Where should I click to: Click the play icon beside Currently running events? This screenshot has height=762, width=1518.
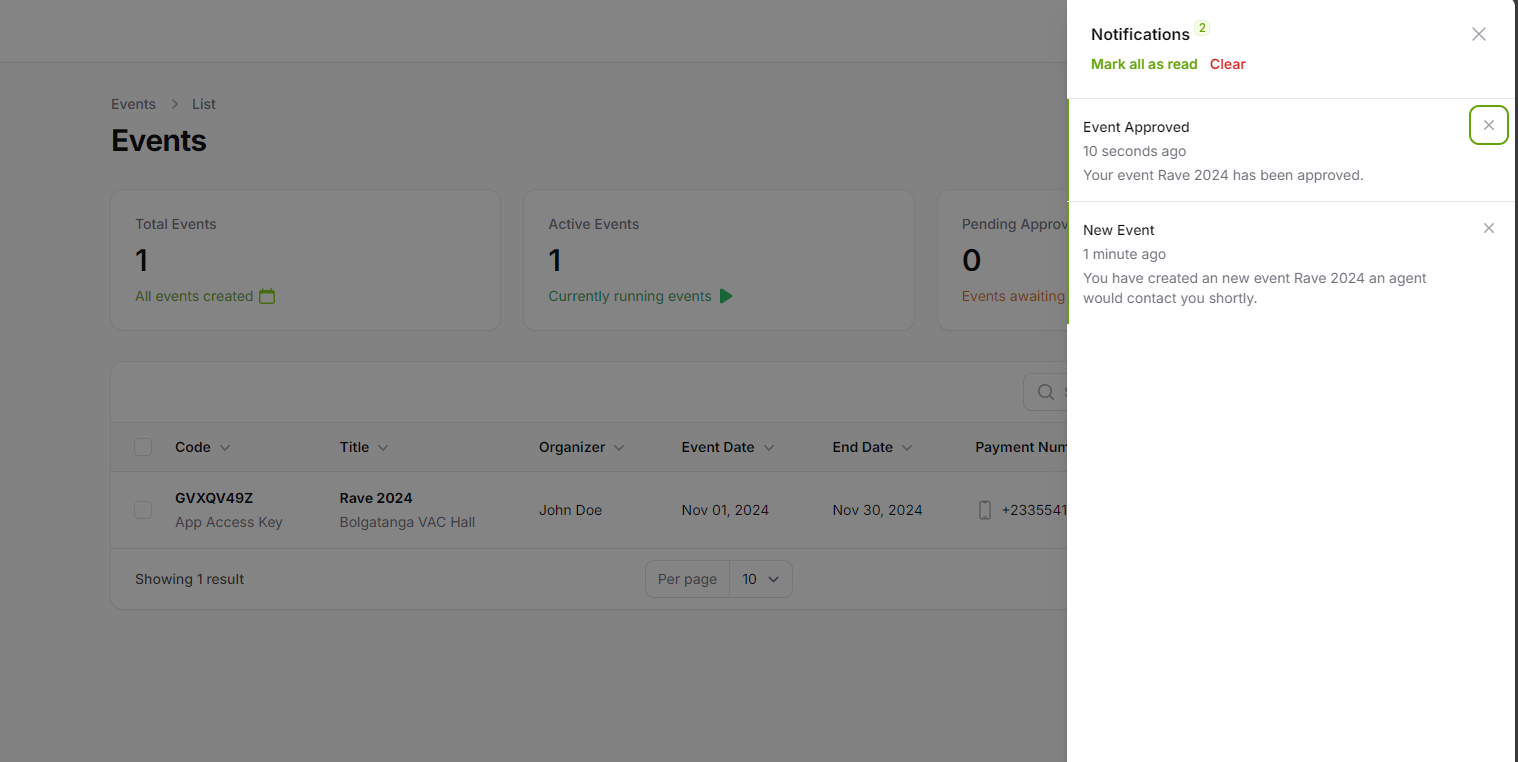coord(726,296)
